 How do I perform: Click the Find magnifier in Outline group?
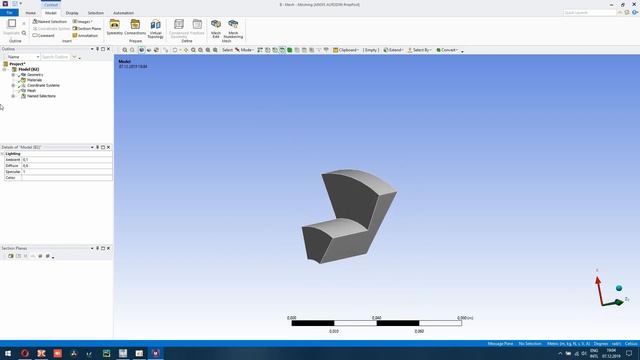[24, 33]
